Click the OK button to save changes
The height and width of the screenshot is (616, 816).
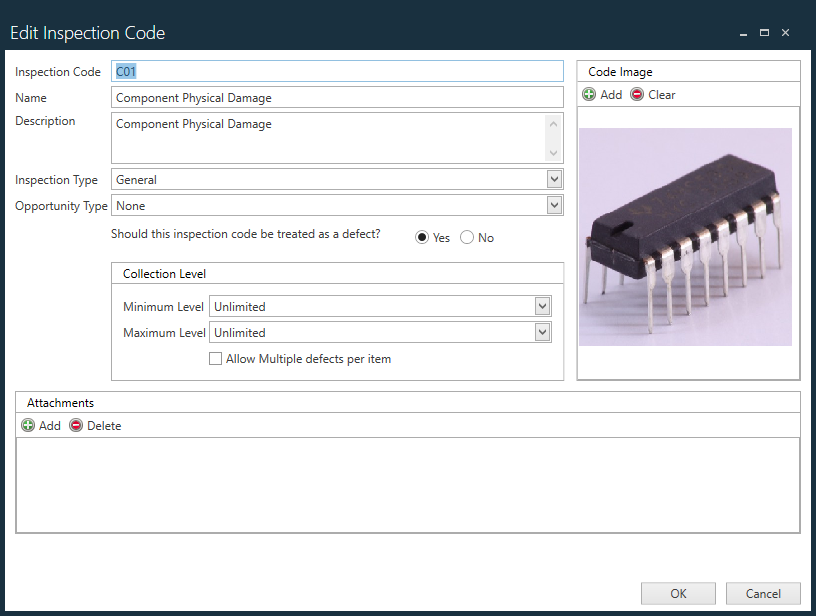point(678,593)
